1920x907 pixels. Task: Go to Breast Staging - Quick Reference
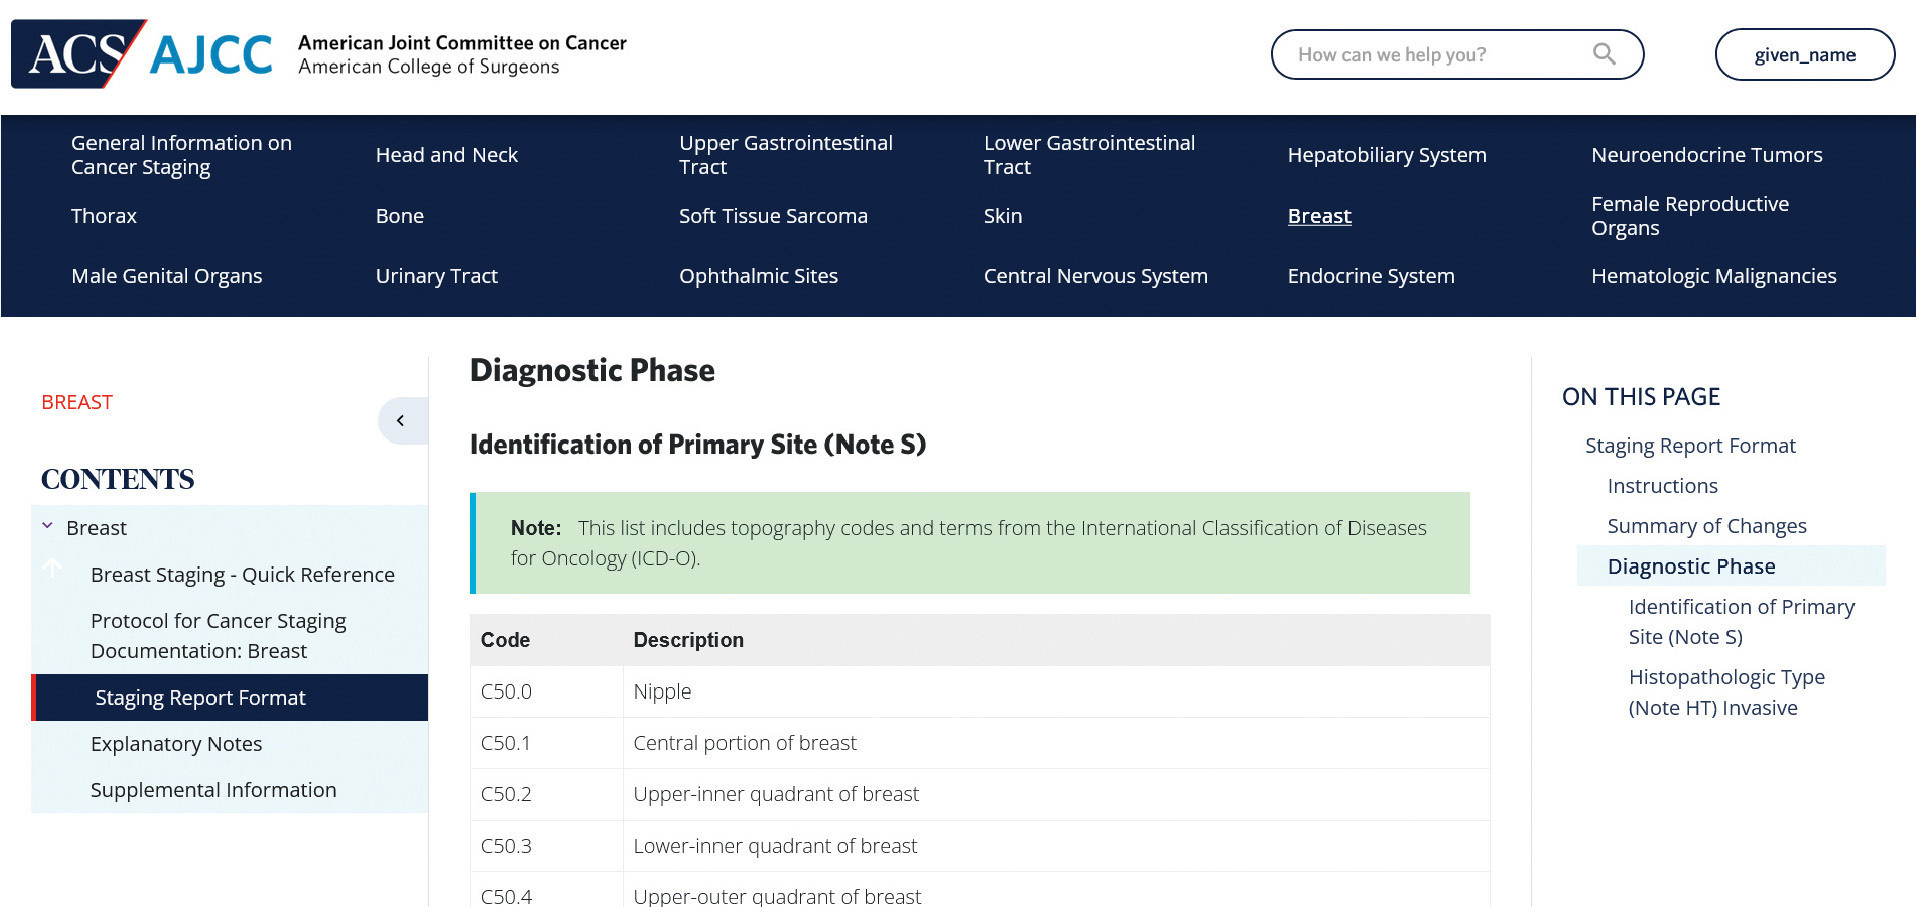click(242, 574)
